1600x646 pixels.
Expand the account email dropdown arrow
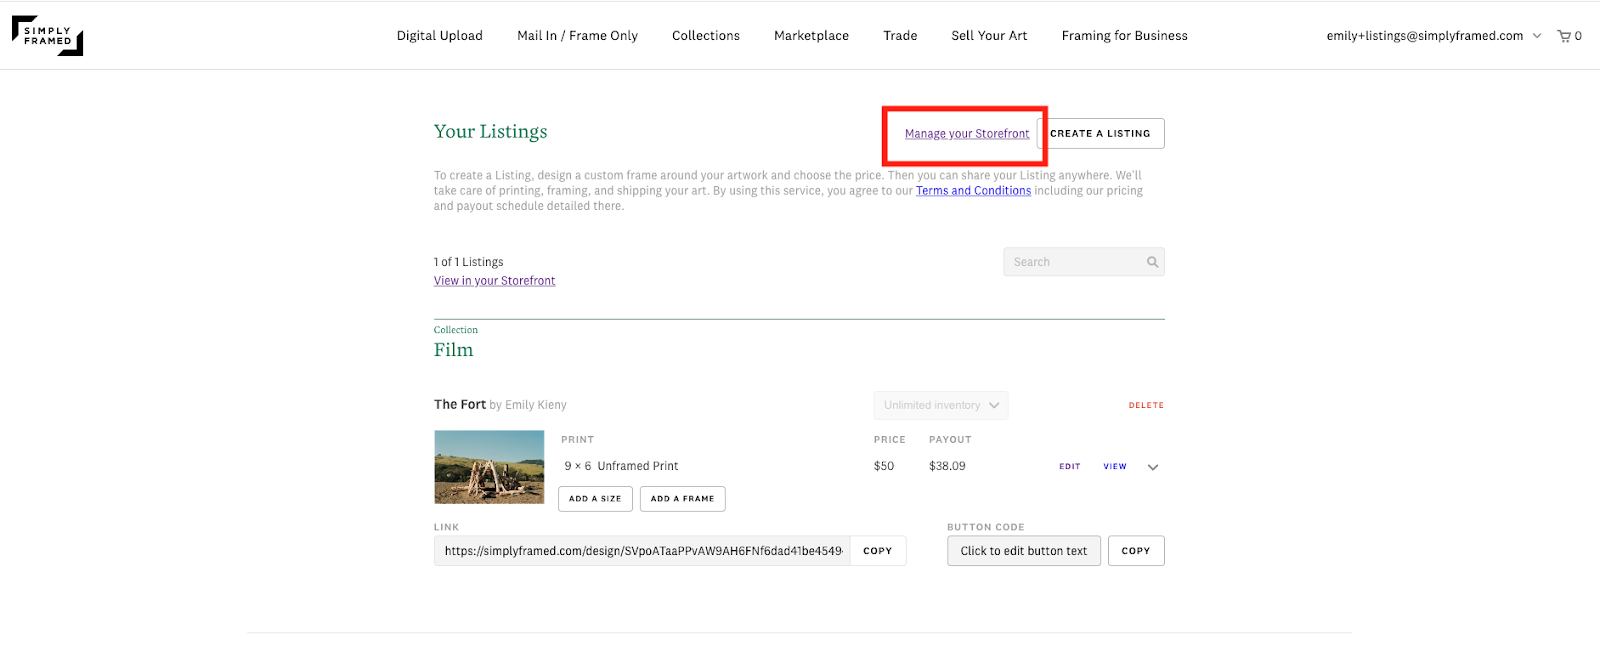[1537, 36]
